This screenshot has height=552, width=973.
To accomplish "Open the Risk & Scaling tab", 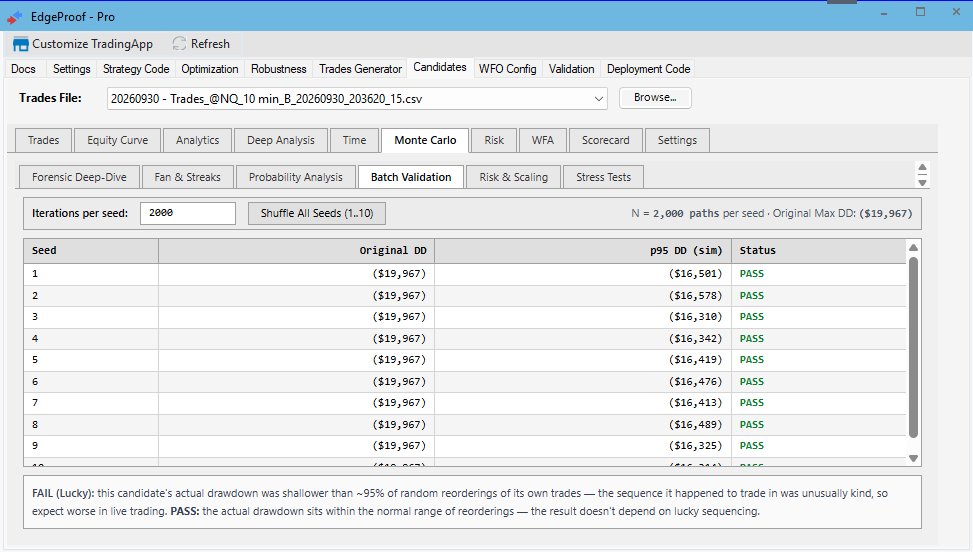I will click(x=513, y=177).
